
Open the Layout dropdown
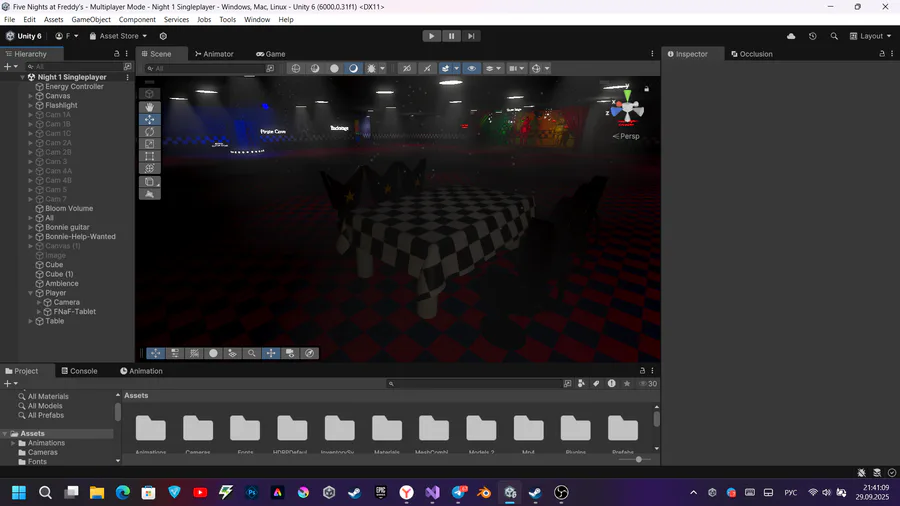pyautogui.click(x=871, y=36)
